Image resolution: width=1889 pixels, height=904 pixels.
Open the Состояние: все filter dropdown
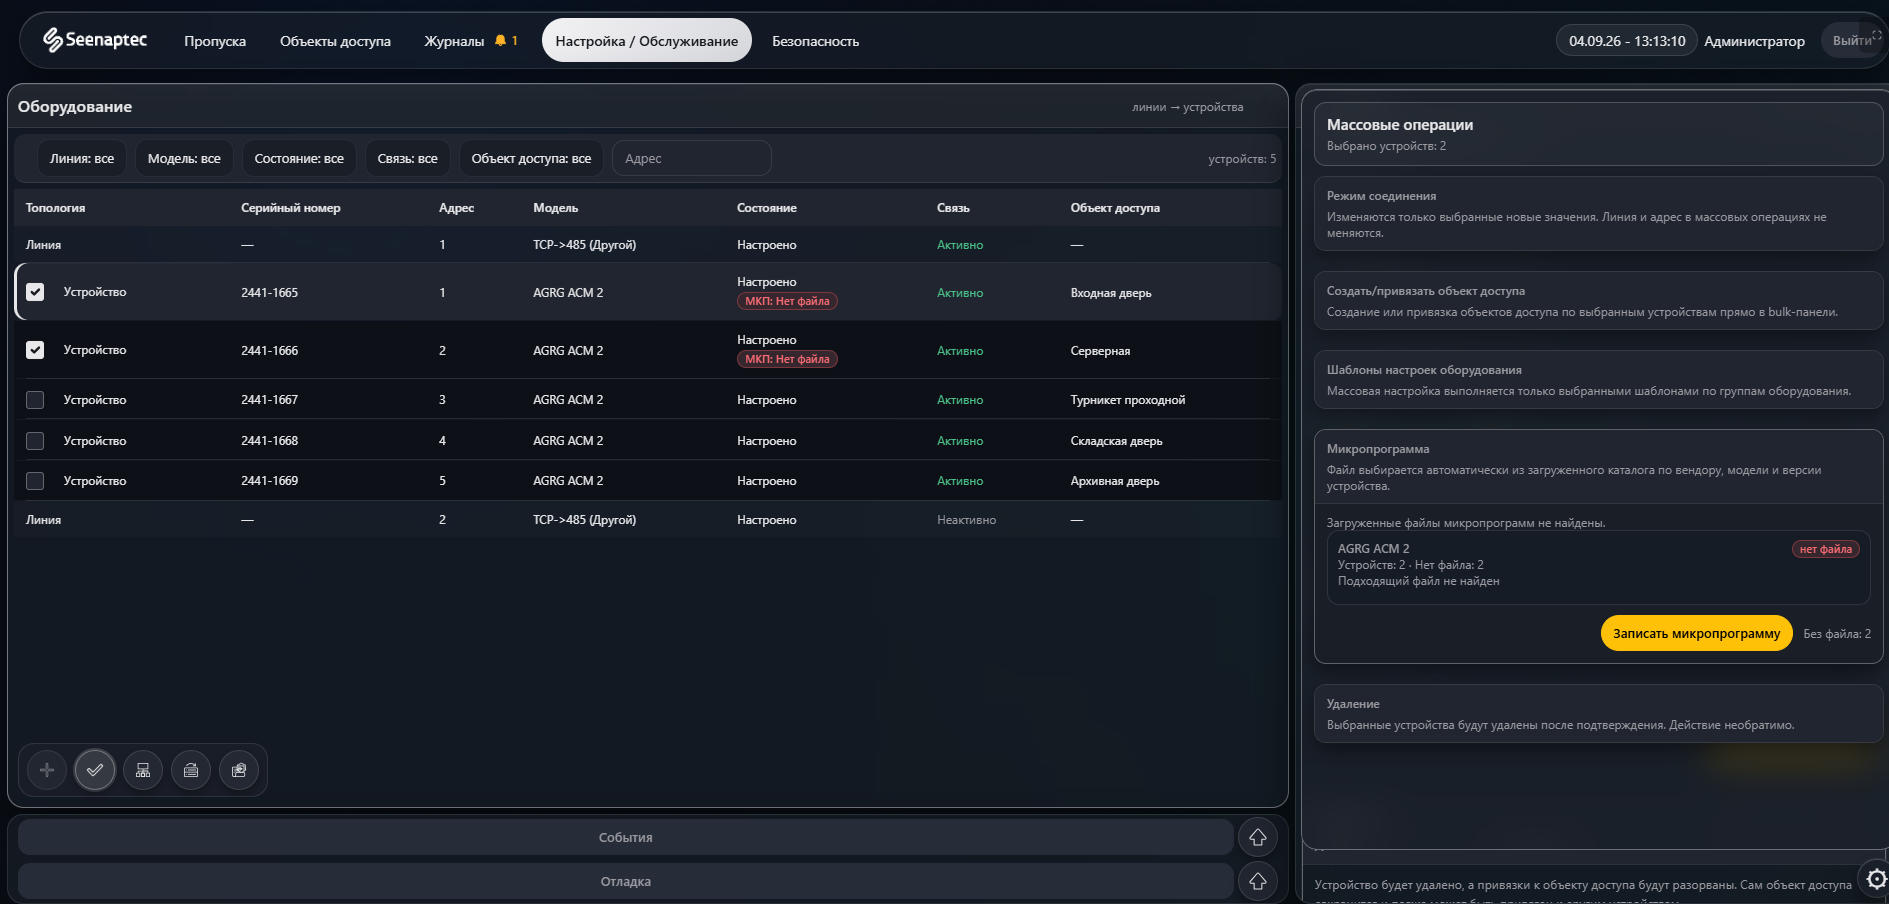pos(299,158)
